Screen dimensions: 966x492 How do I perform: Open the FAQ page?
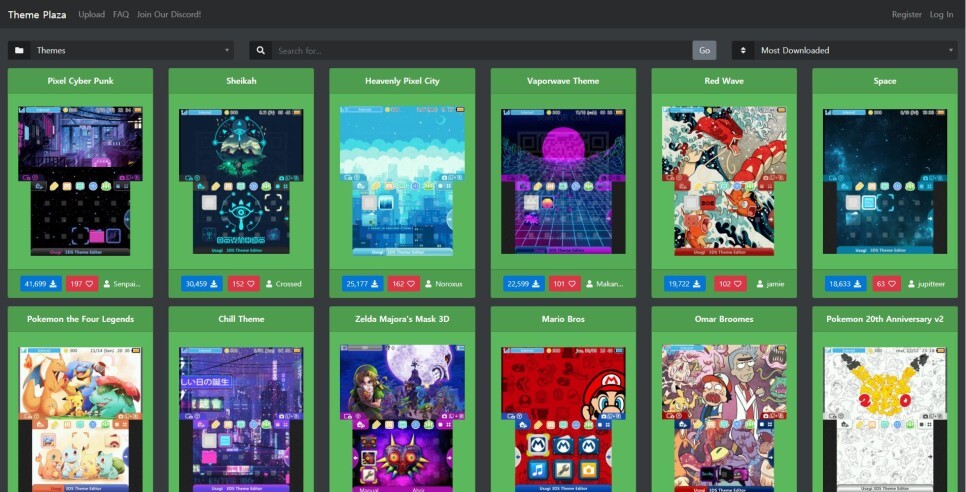tap(121, 14)
